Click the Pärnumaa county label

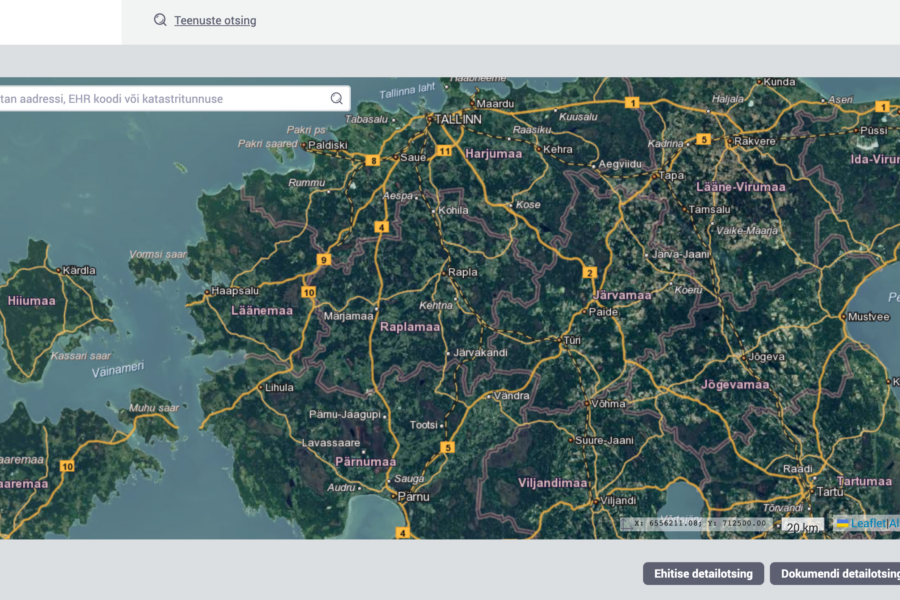coord(366,462)
